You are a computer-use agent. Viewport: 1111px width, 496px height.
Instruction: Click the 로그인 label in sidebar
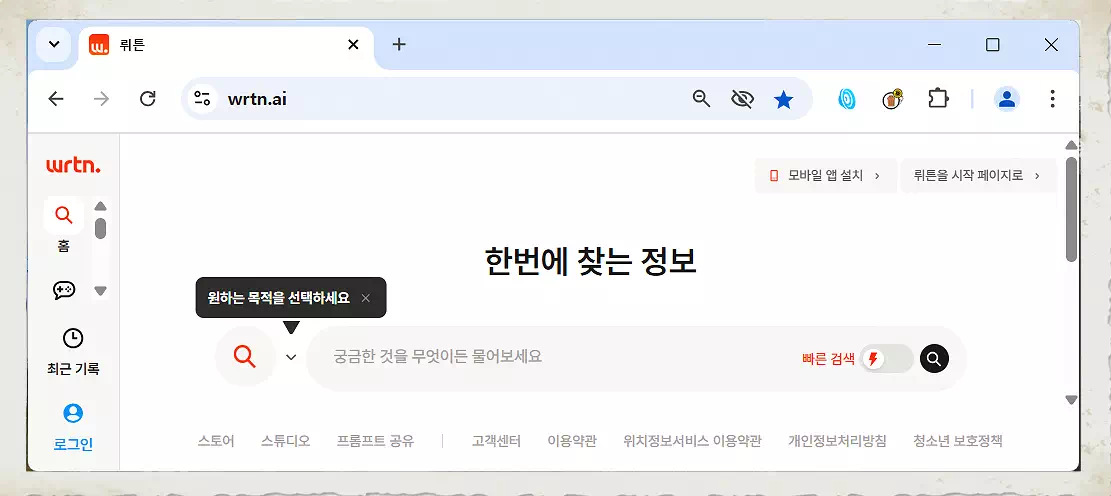[73, 445]
